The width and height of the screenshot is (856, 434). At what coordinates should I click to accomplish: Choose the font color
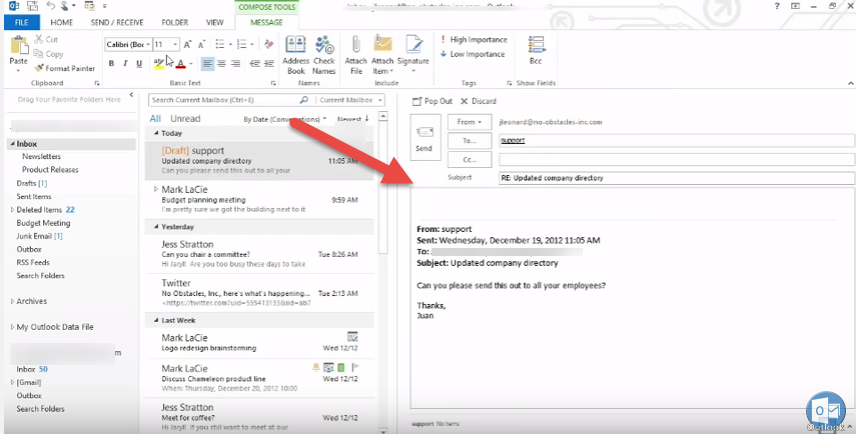[x=181, y=63]
